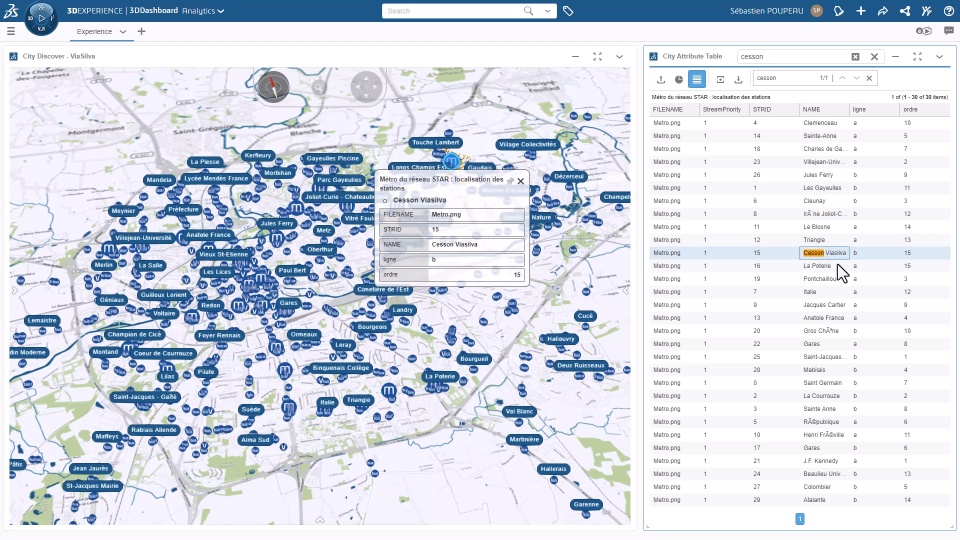960x540 pixels.
Task: Add a new dashboard tab
Action: pos(141,31)
